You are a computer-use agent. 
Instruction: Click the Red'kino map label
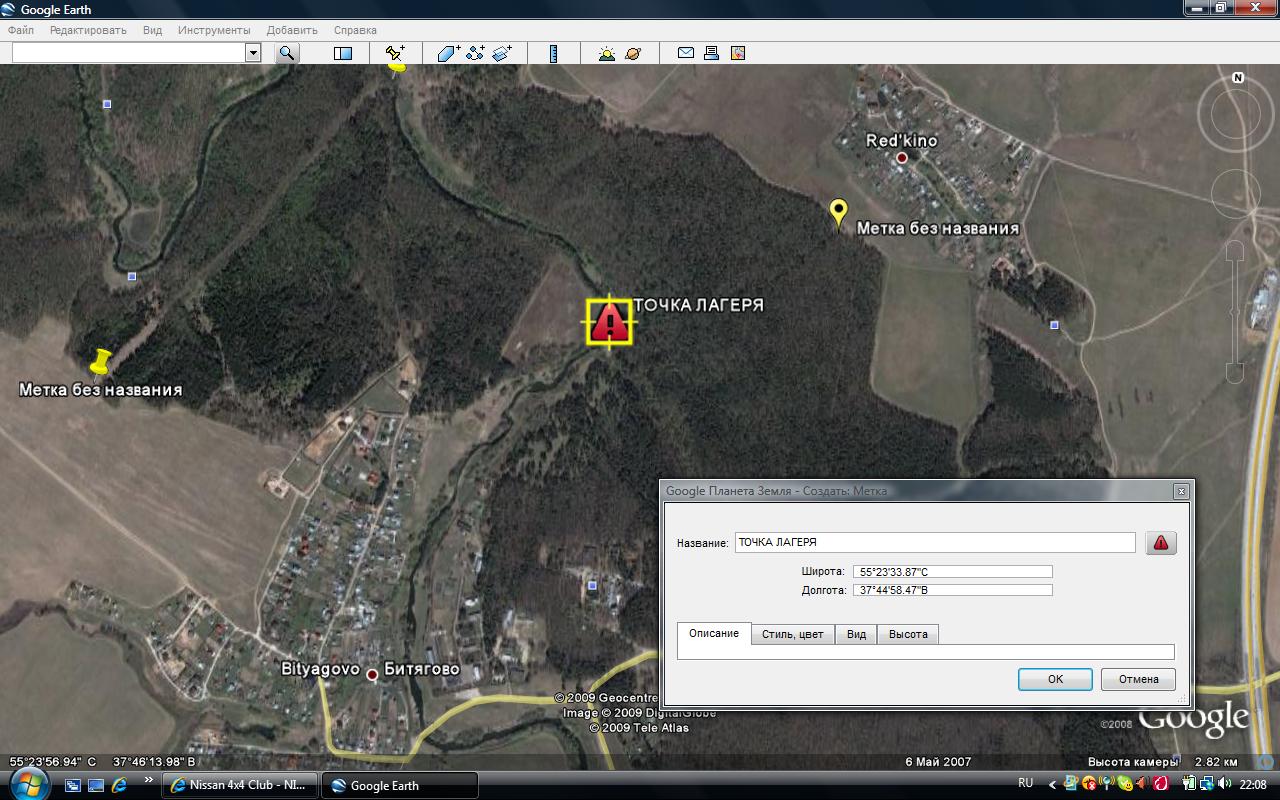click(902, 141)
